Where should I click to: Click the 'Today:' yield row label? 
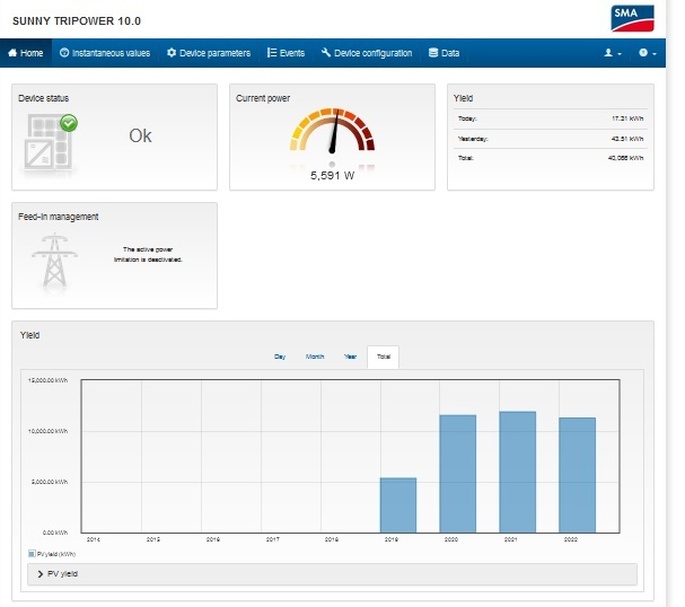467,119
